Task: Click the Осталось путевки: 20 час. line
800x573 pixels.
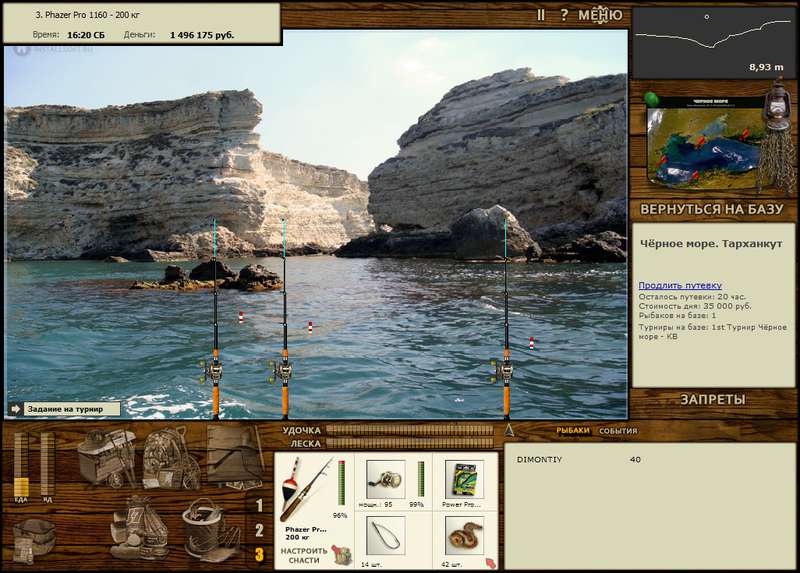Action: click(692, 297)
